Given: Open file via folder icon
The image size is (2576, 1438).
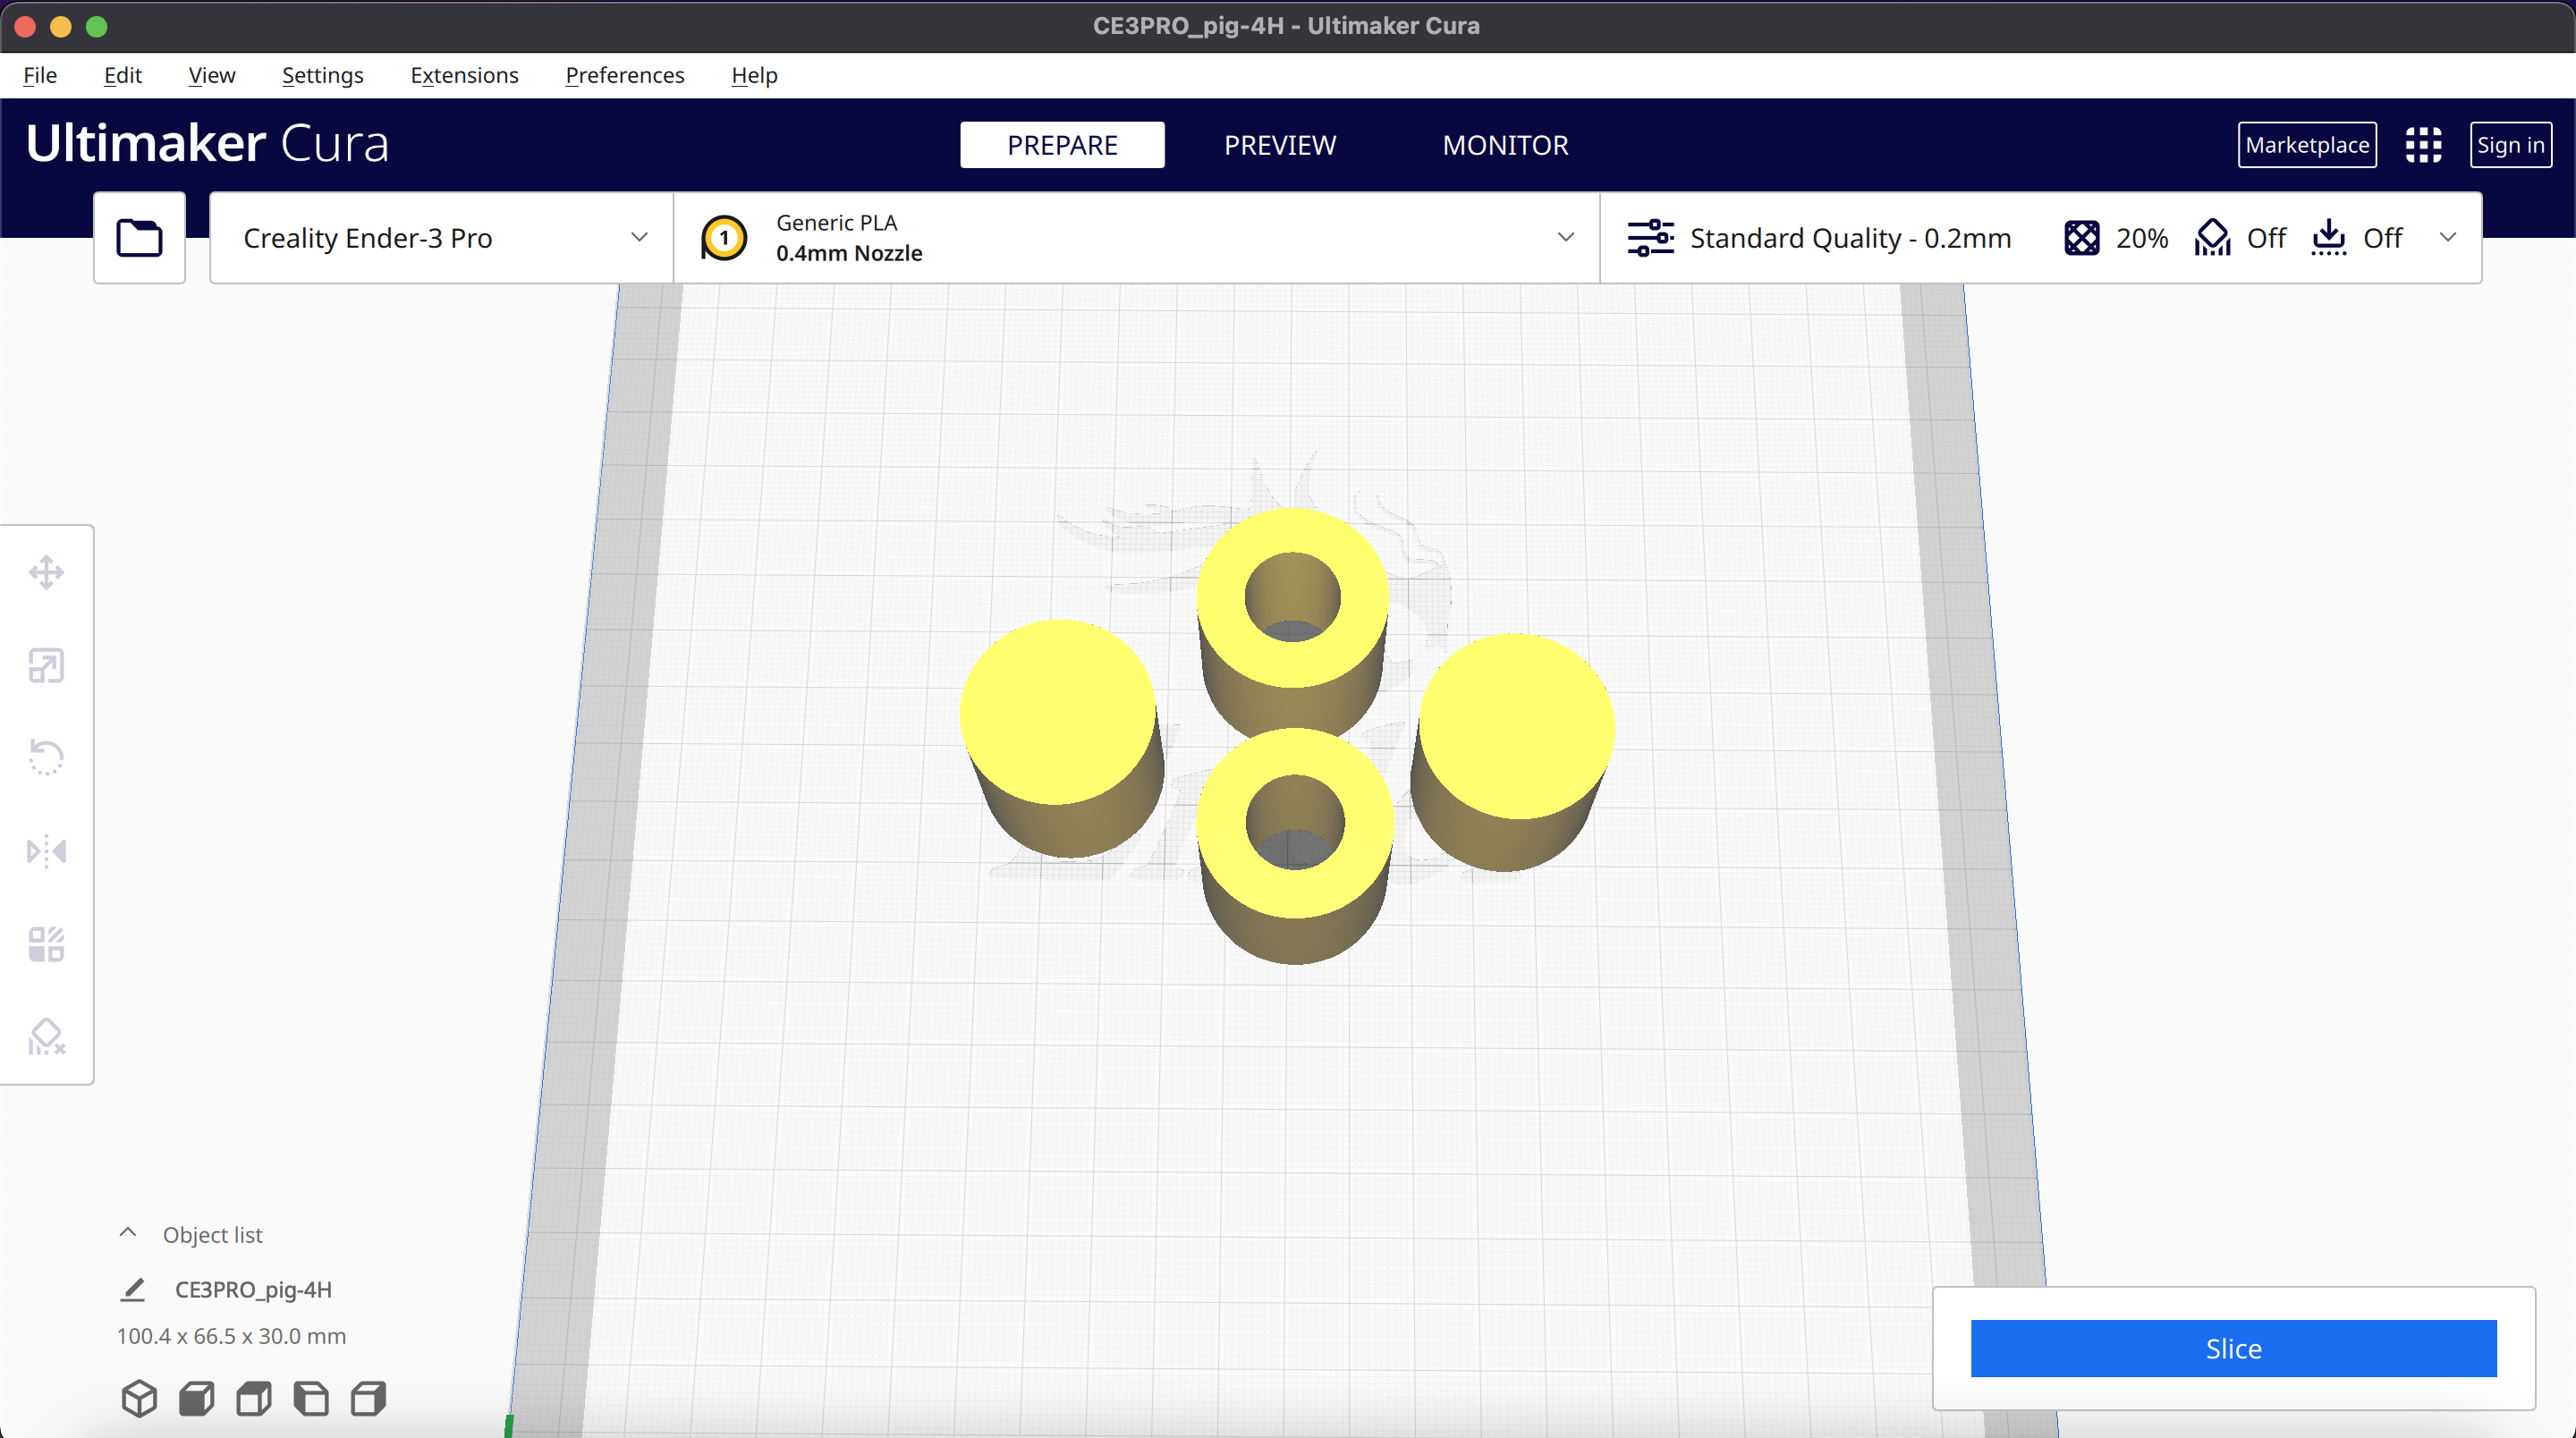Looking at the screenshot, I should (139, 238).
